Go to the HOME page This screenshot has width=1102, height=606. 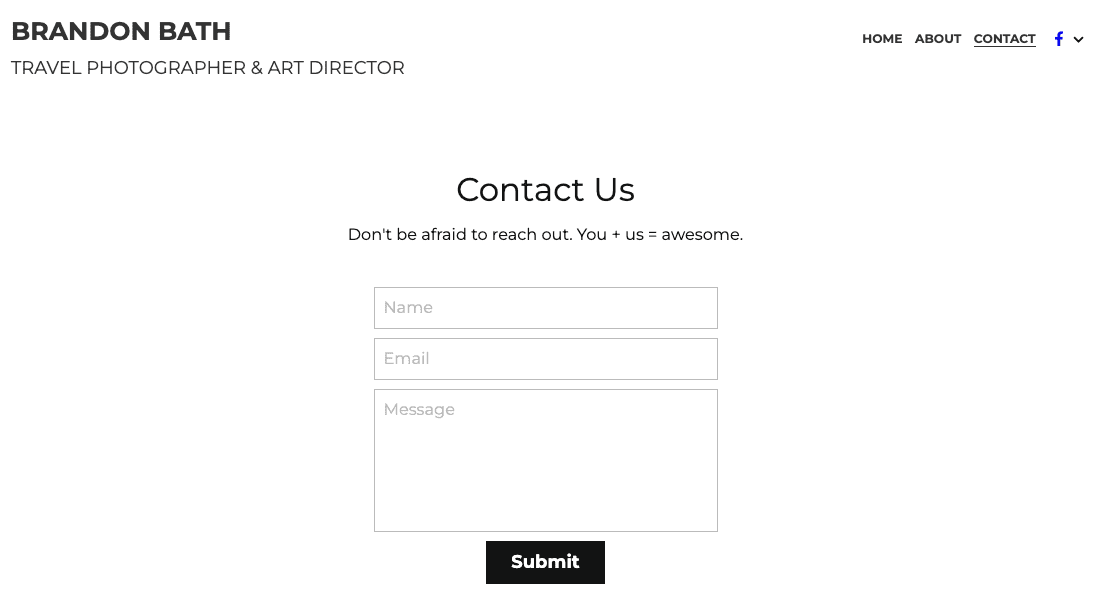882,39
